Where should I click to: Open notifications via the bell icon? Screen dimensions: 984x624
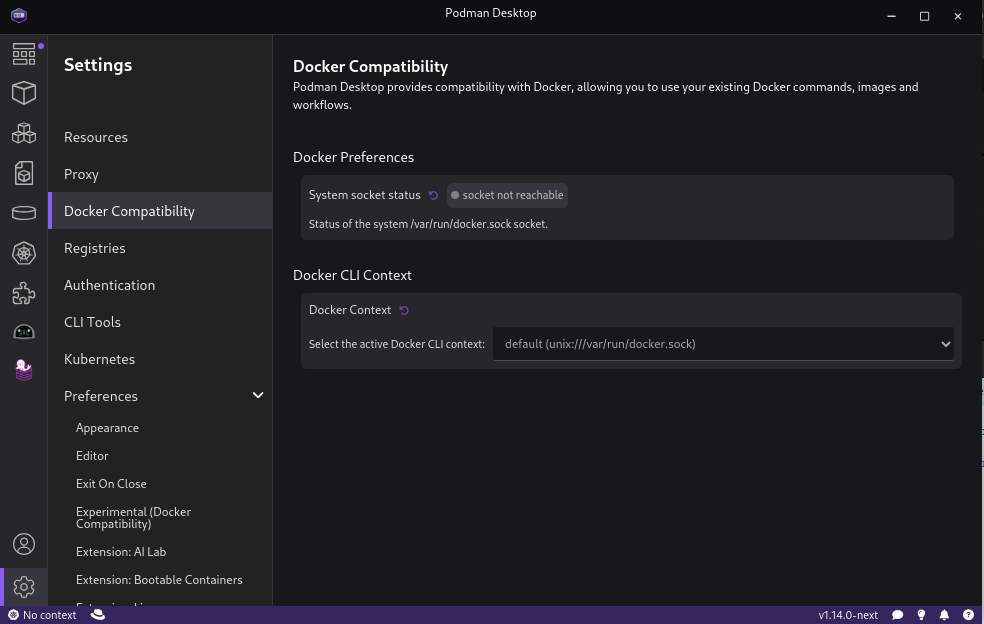point(943,614)
